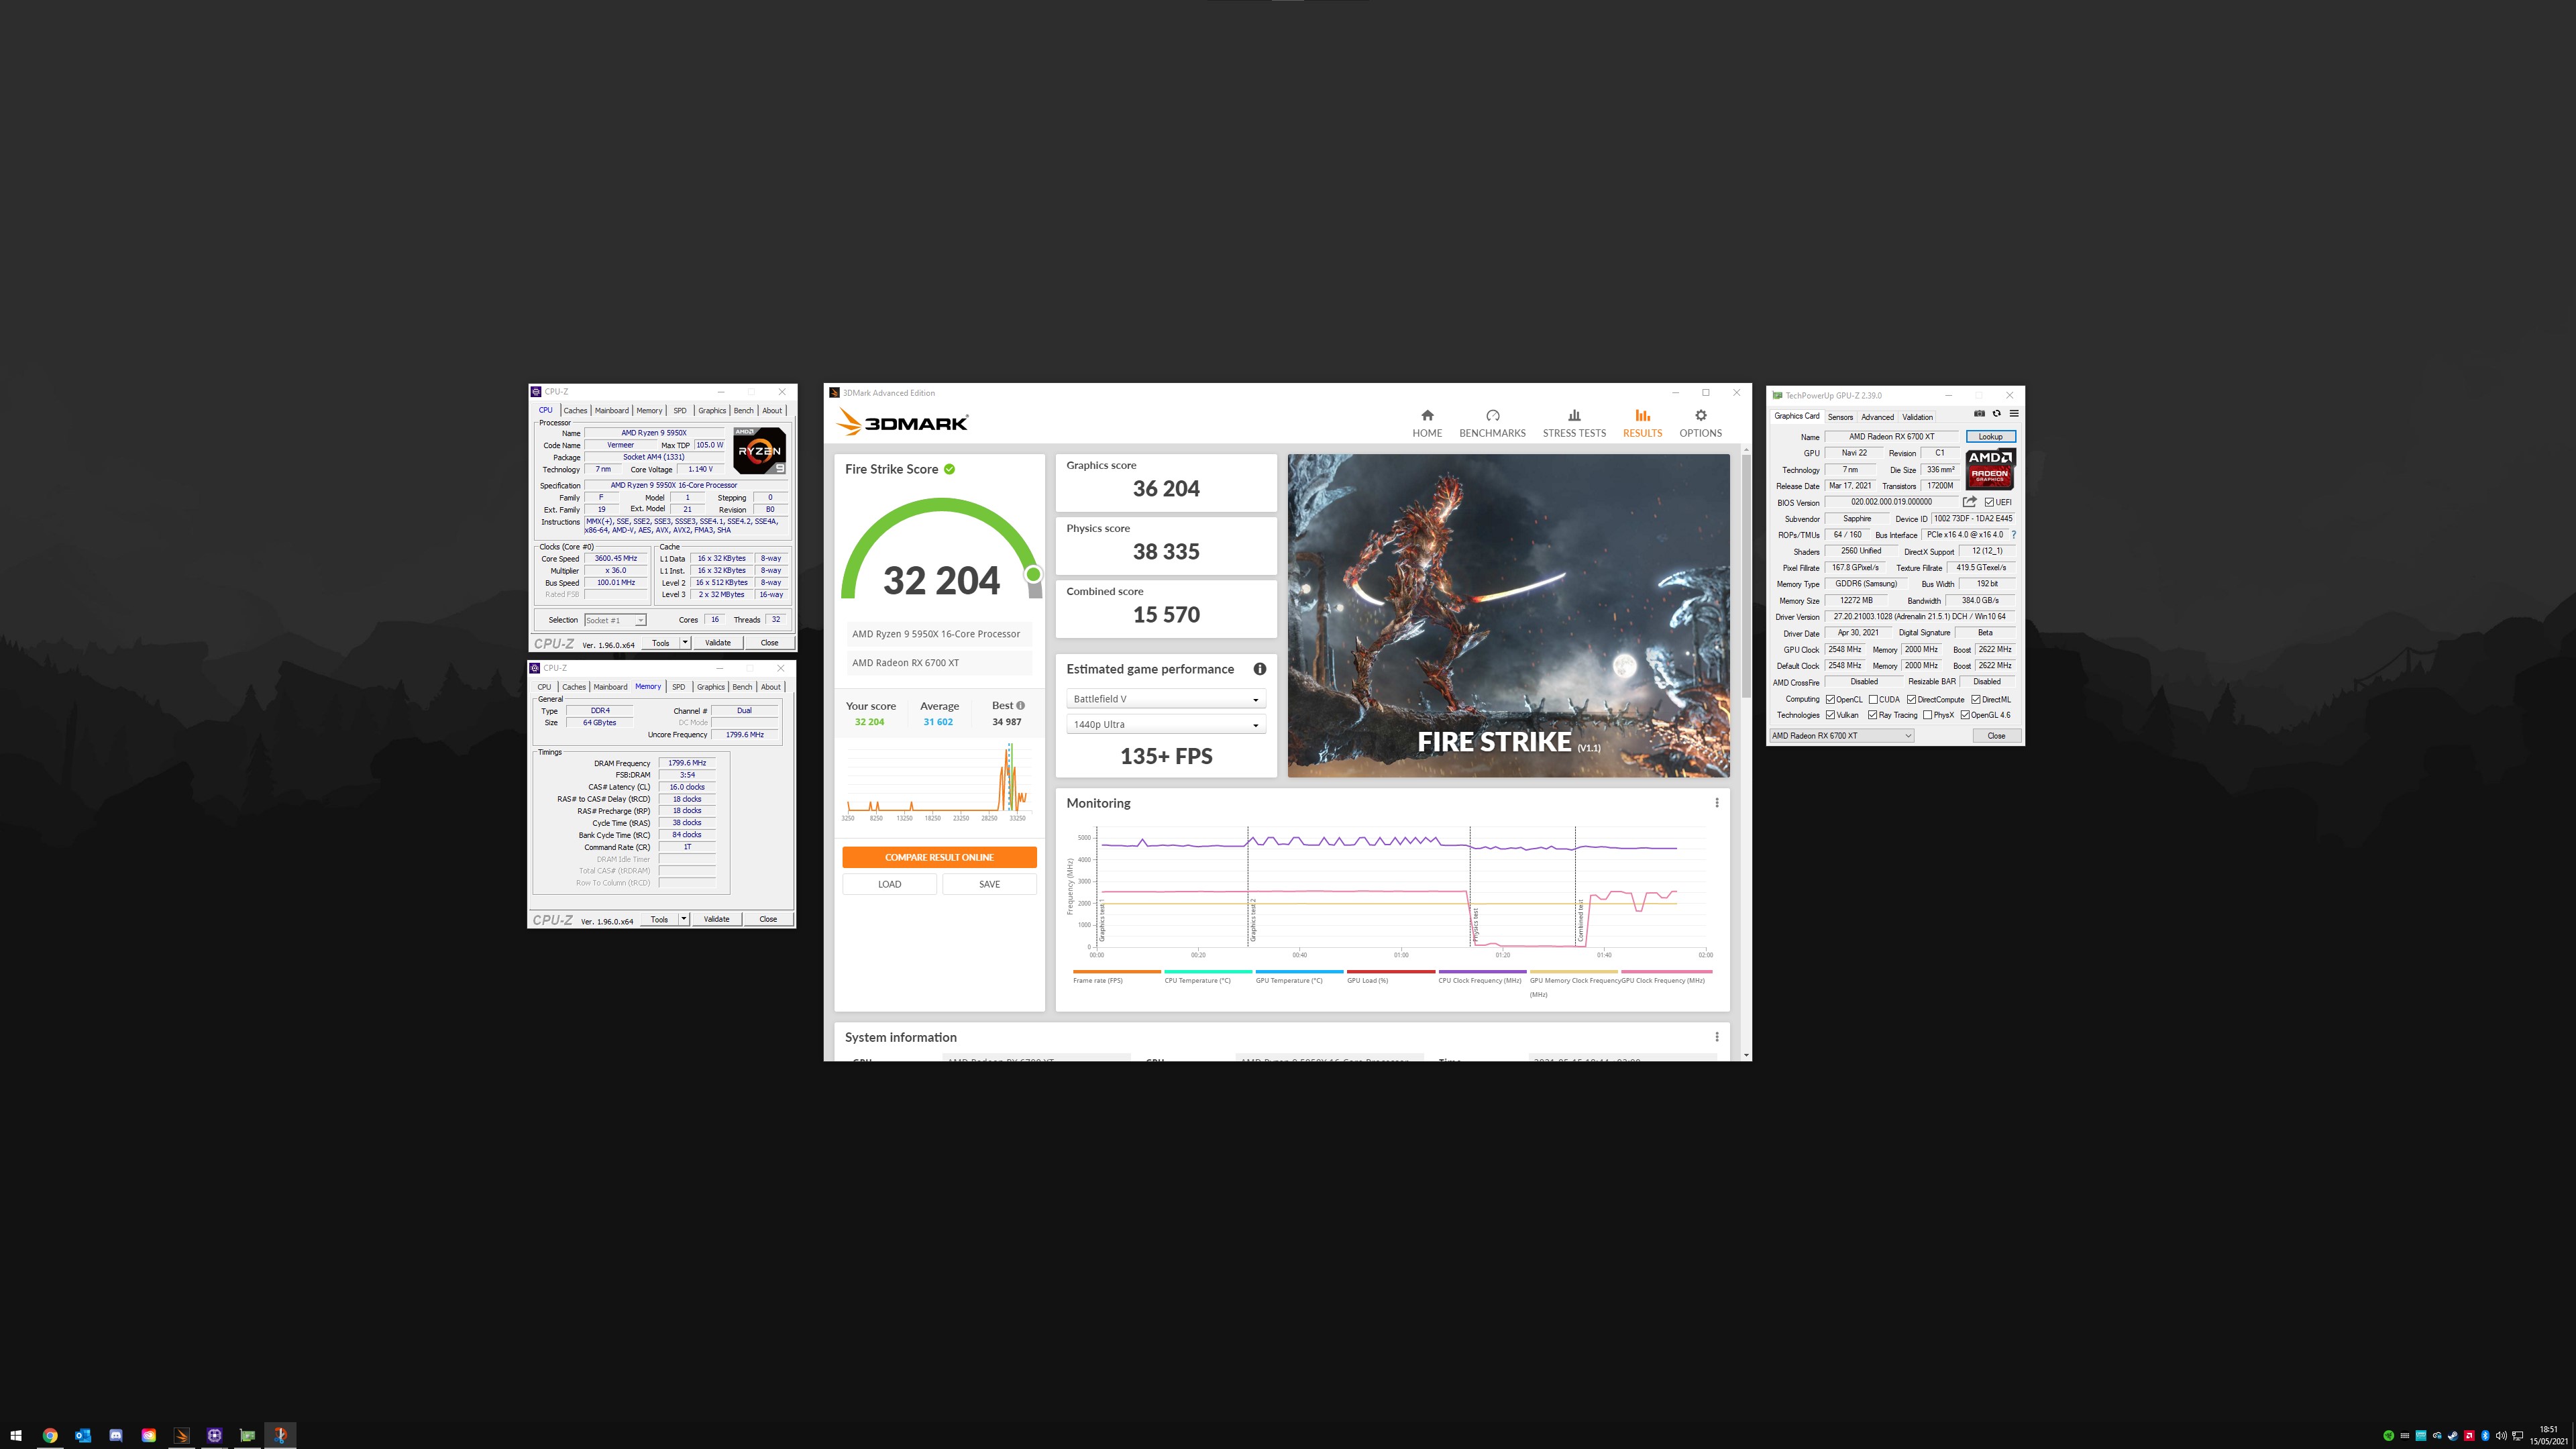The height and width of the screenshot is (1449, 2576).
Task: Click the Frame rate (FPS) orange legend swatch
Action: coord(1116,971)
